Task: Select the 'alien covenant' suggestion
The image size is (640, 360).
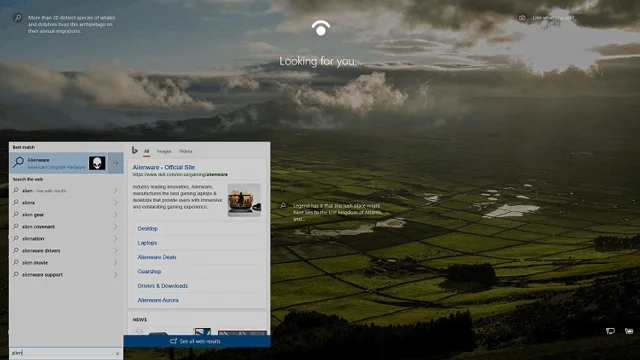Action: (x=66, y=227)
